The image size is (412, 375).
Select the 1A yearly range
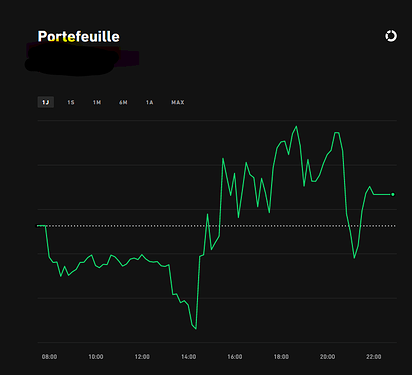tap(150, 102)
